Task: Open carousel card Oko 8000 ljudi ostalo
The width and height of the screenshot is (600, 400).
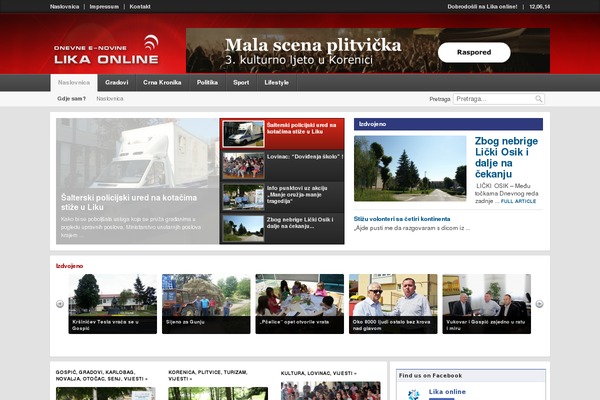Action: (x=393, y=304)
